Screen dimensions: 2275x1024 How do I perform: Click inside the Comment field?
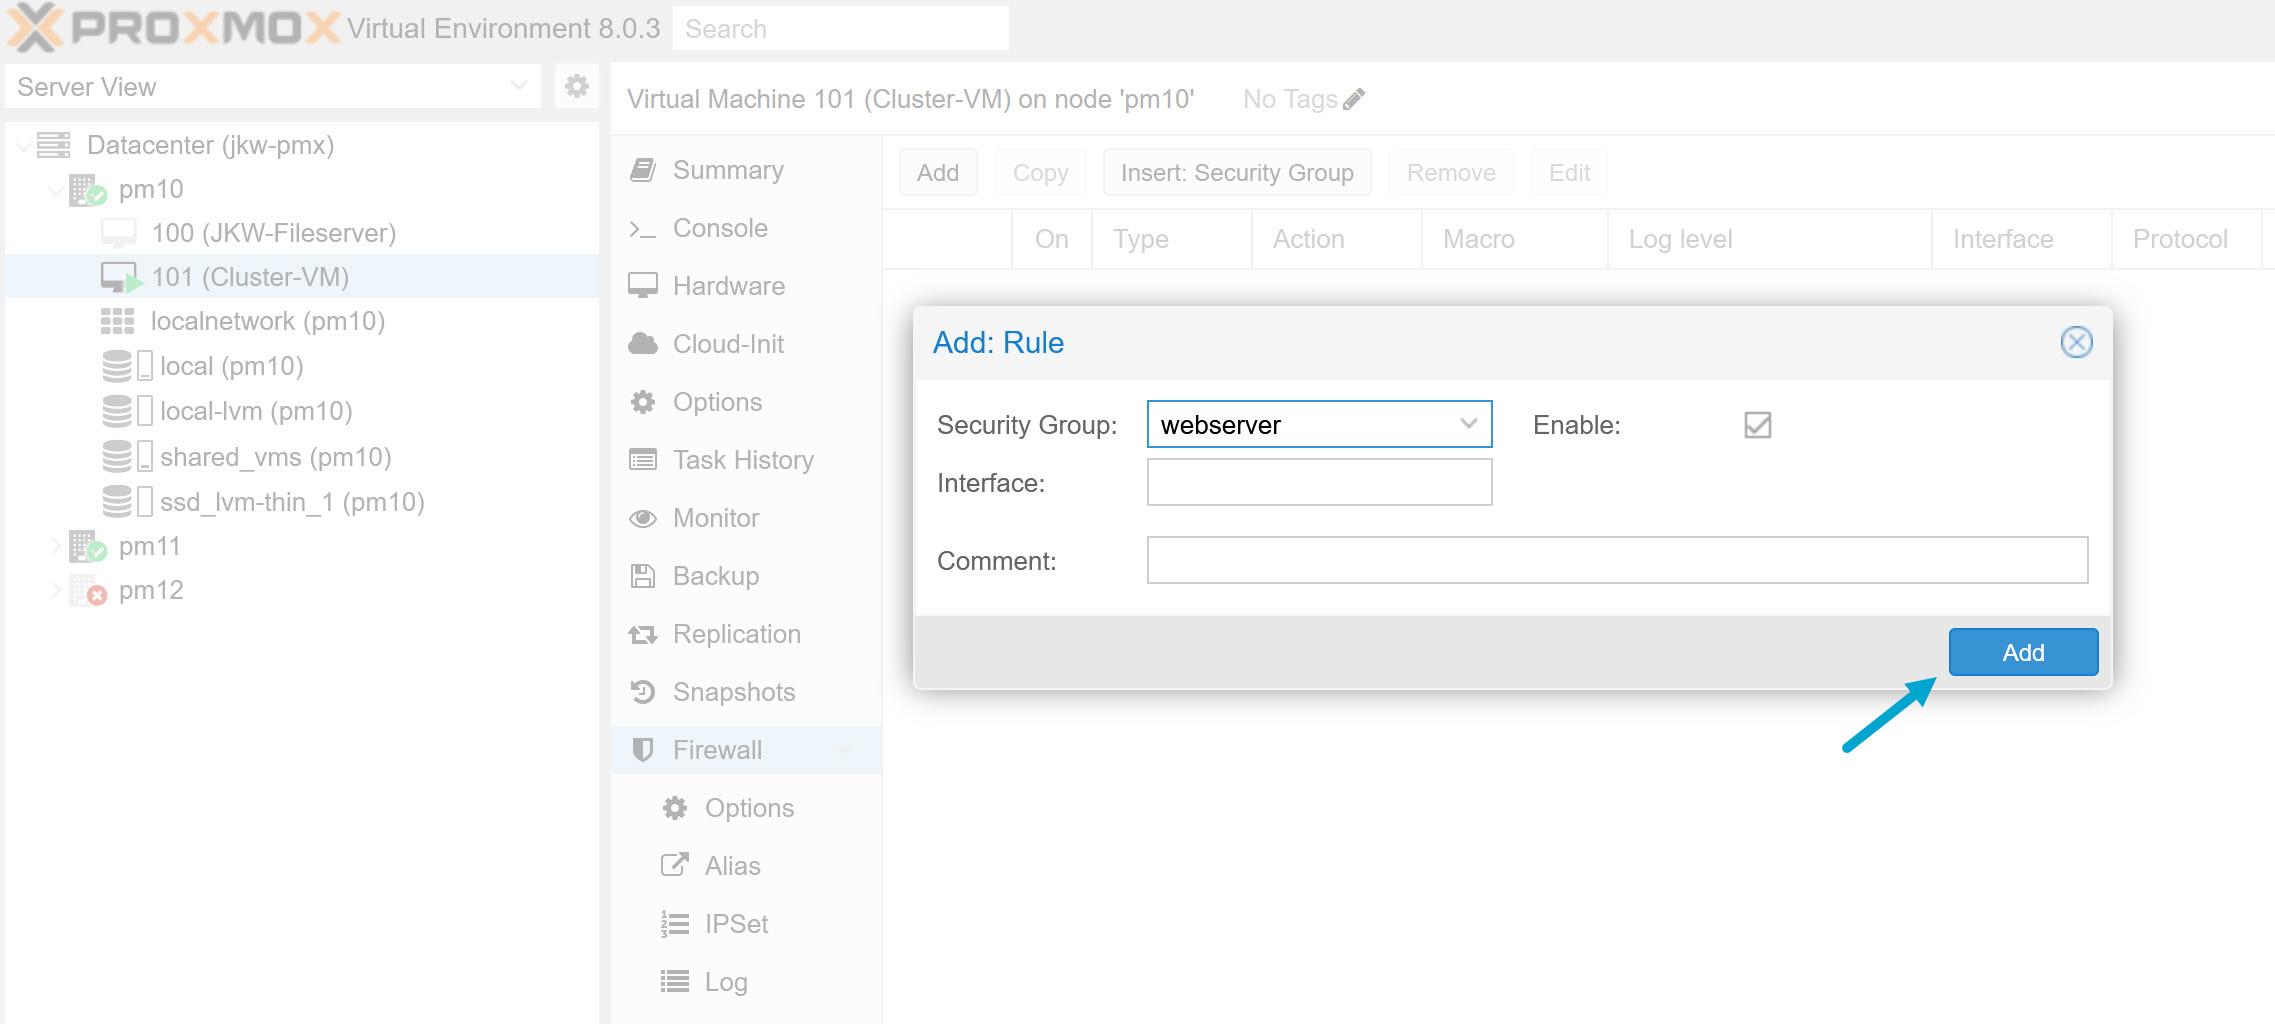(x=1616, y=560)
